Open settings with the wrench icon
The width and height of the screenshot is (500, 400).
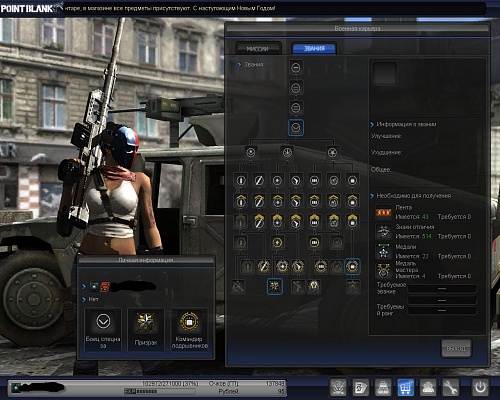tap(451, 387)
